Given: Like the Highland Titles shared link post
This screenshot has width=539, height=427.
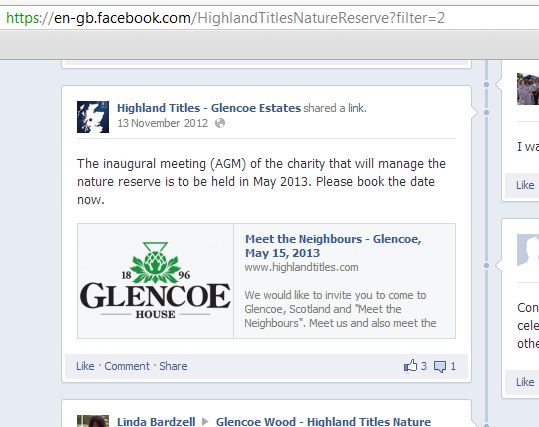Looking at the screenshot, I should tap(85, 366).
